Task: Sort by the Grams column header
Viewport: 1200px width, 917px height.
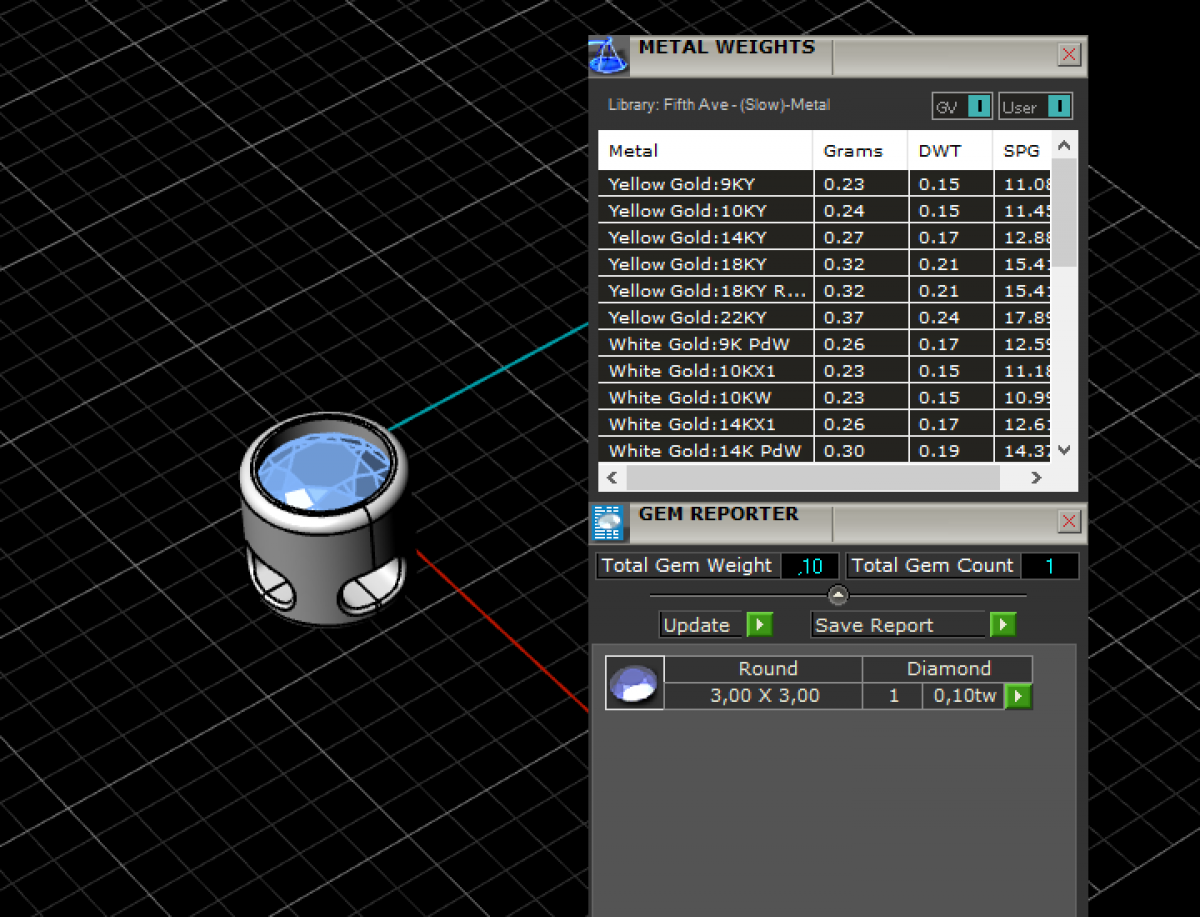Action: coord(853,151)
